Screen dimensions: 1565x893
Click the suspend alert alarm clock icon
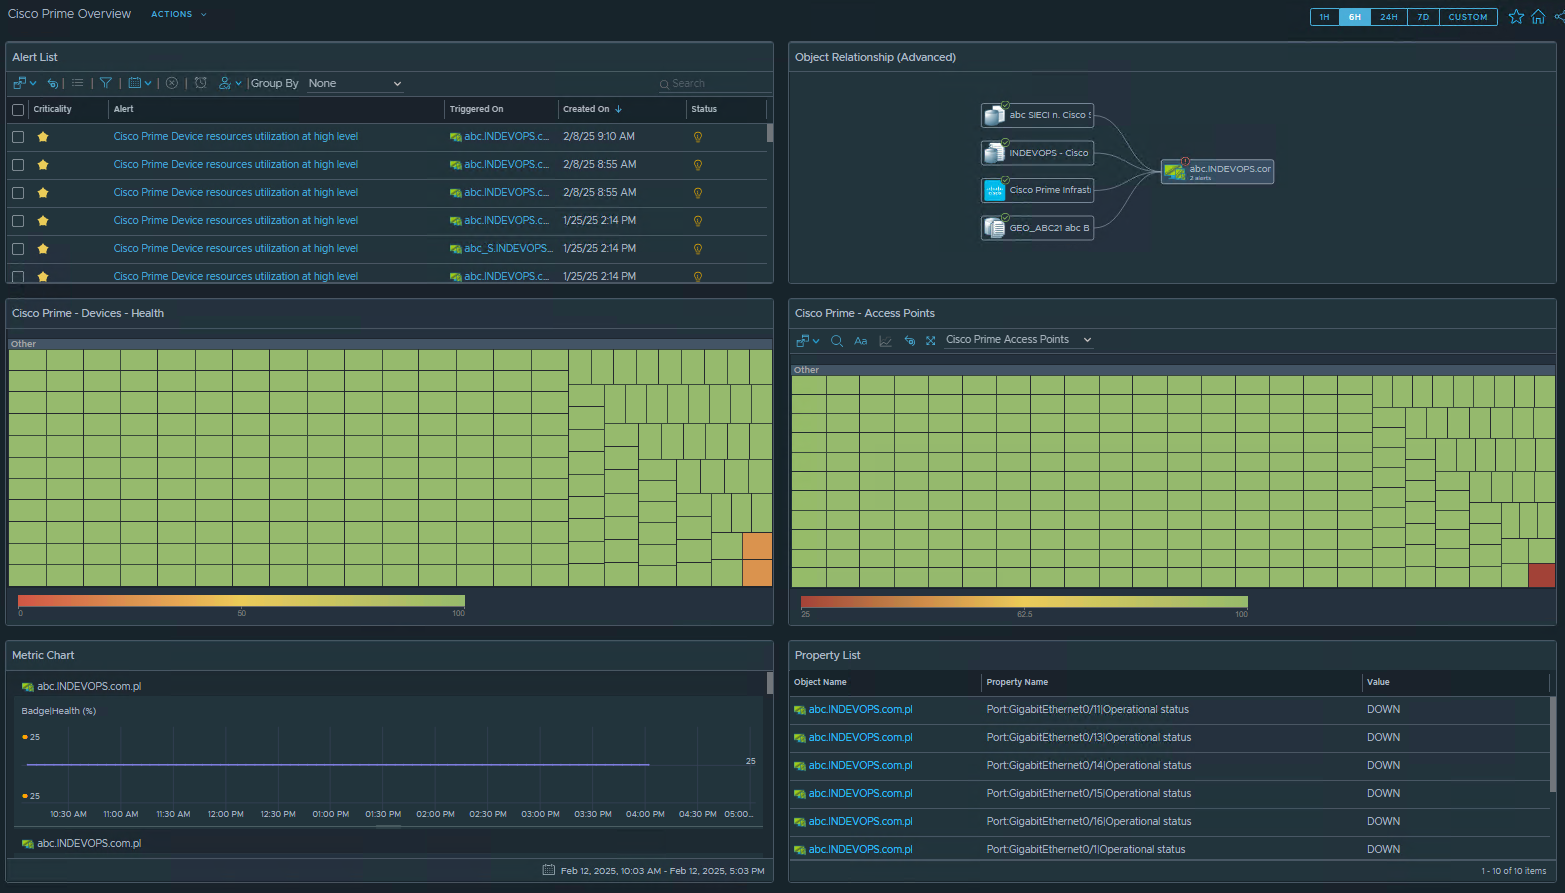point(201,83)
